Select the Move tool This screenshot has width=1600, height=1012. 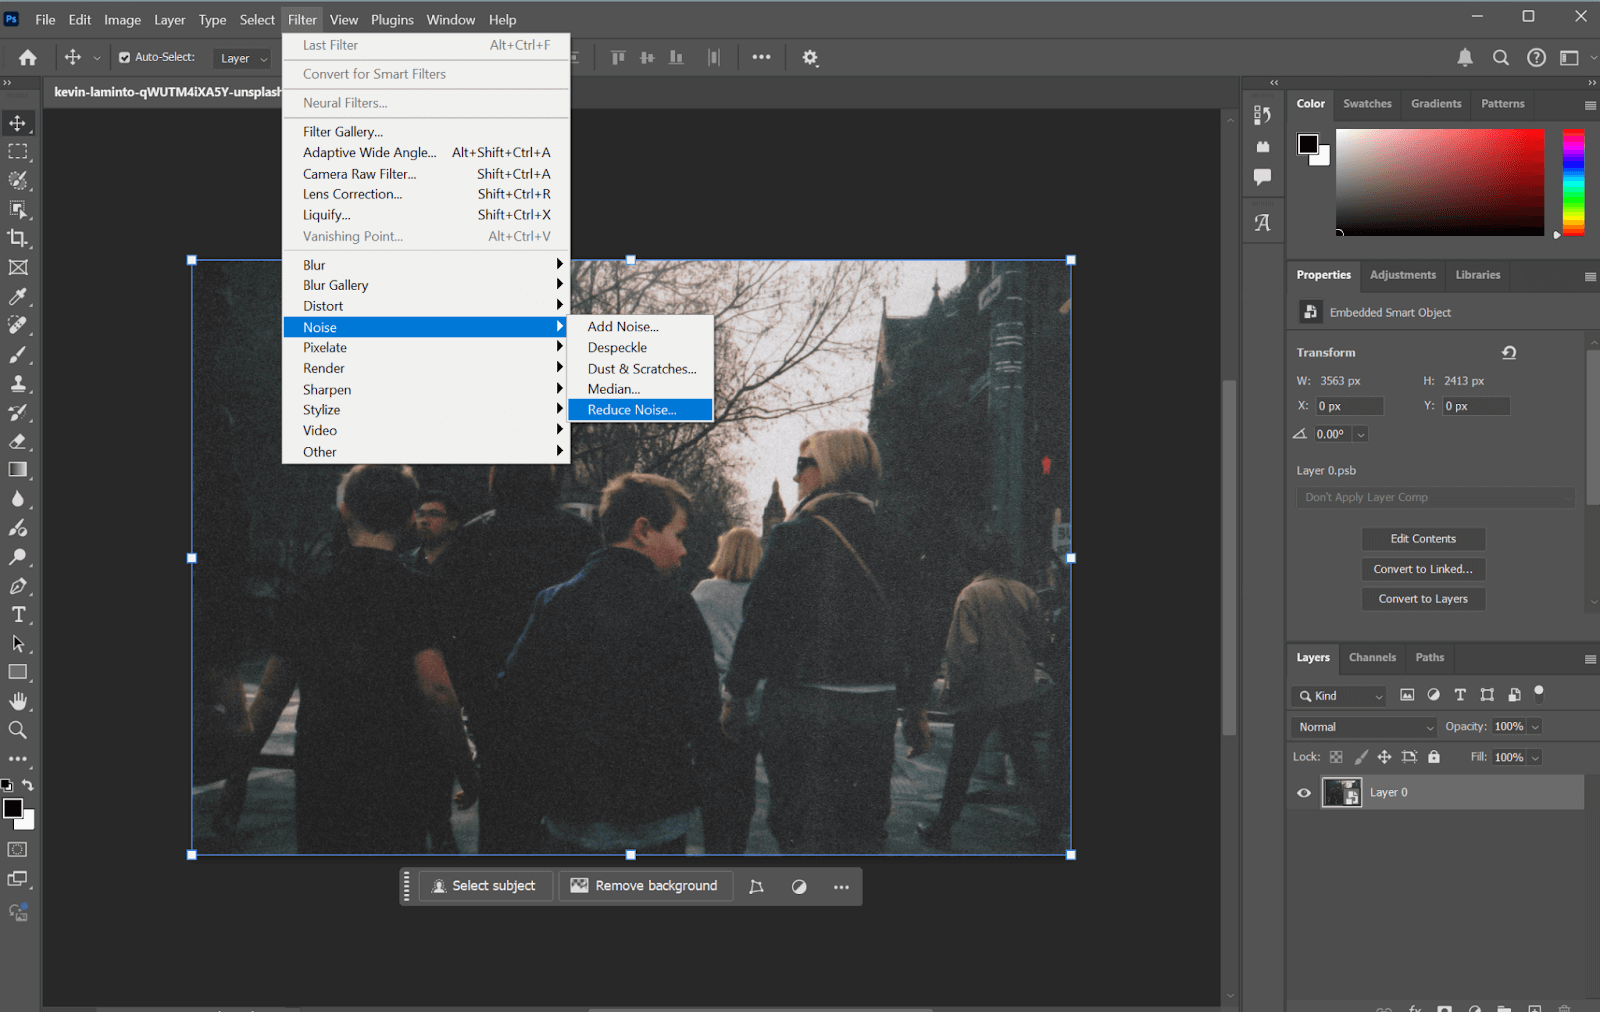coord(18,122)
